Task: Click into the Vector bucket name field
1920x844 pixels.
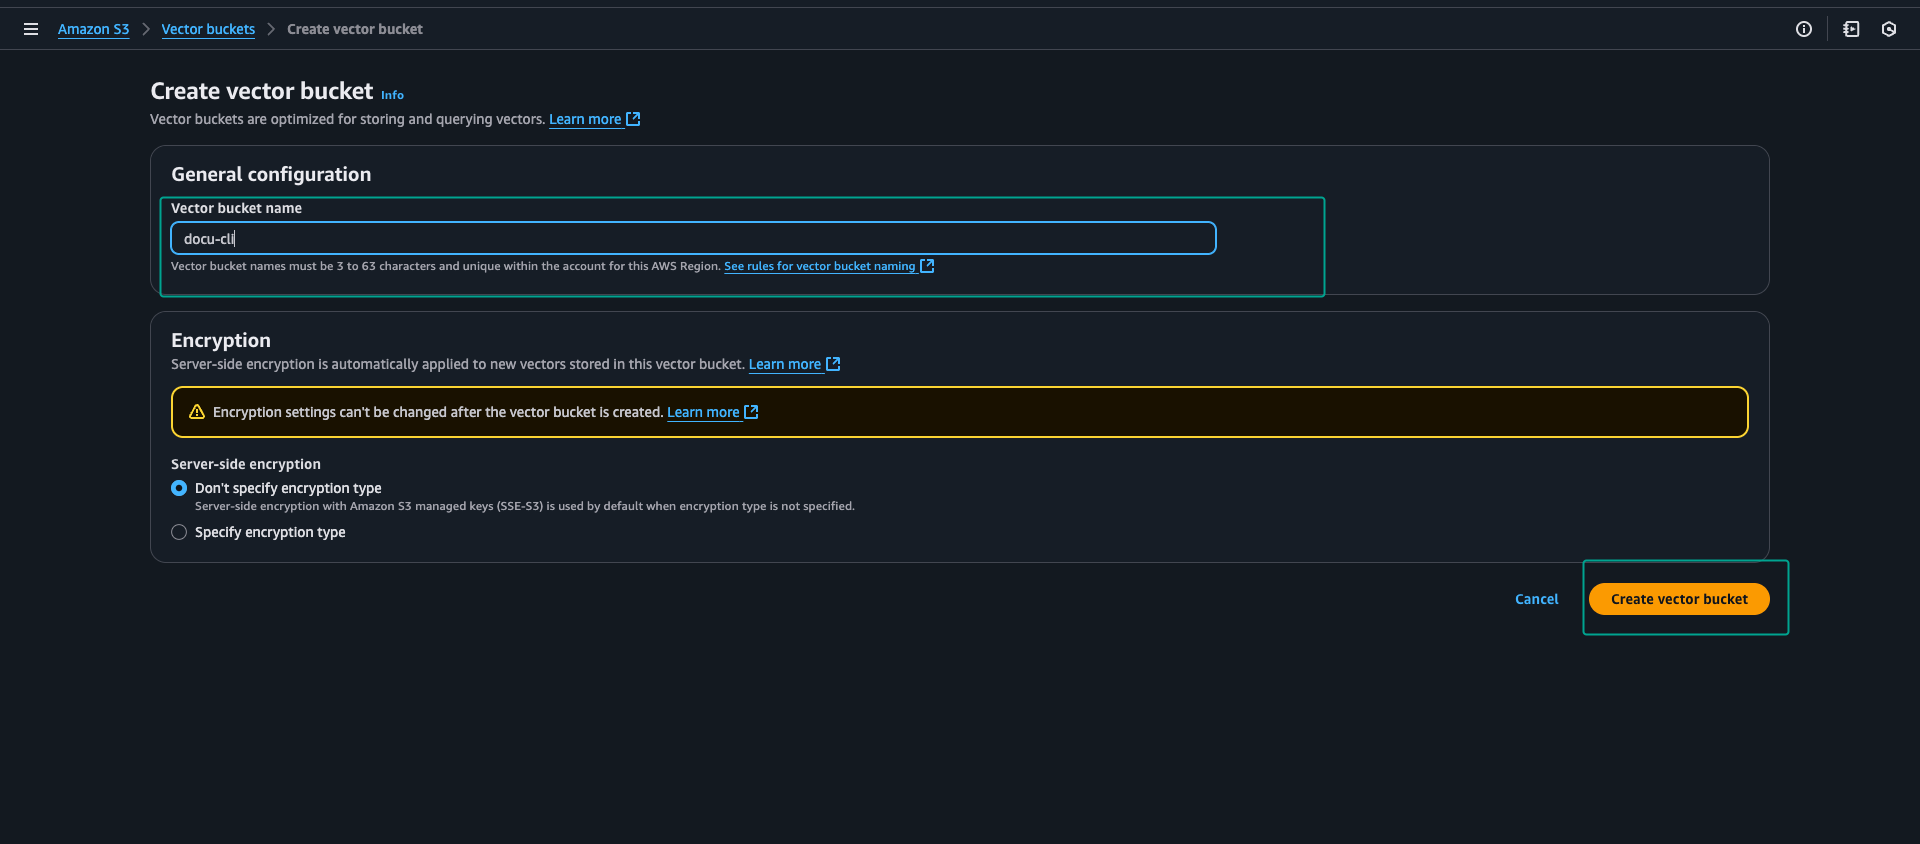Action: pyautogui.click(x=693, y=238)
